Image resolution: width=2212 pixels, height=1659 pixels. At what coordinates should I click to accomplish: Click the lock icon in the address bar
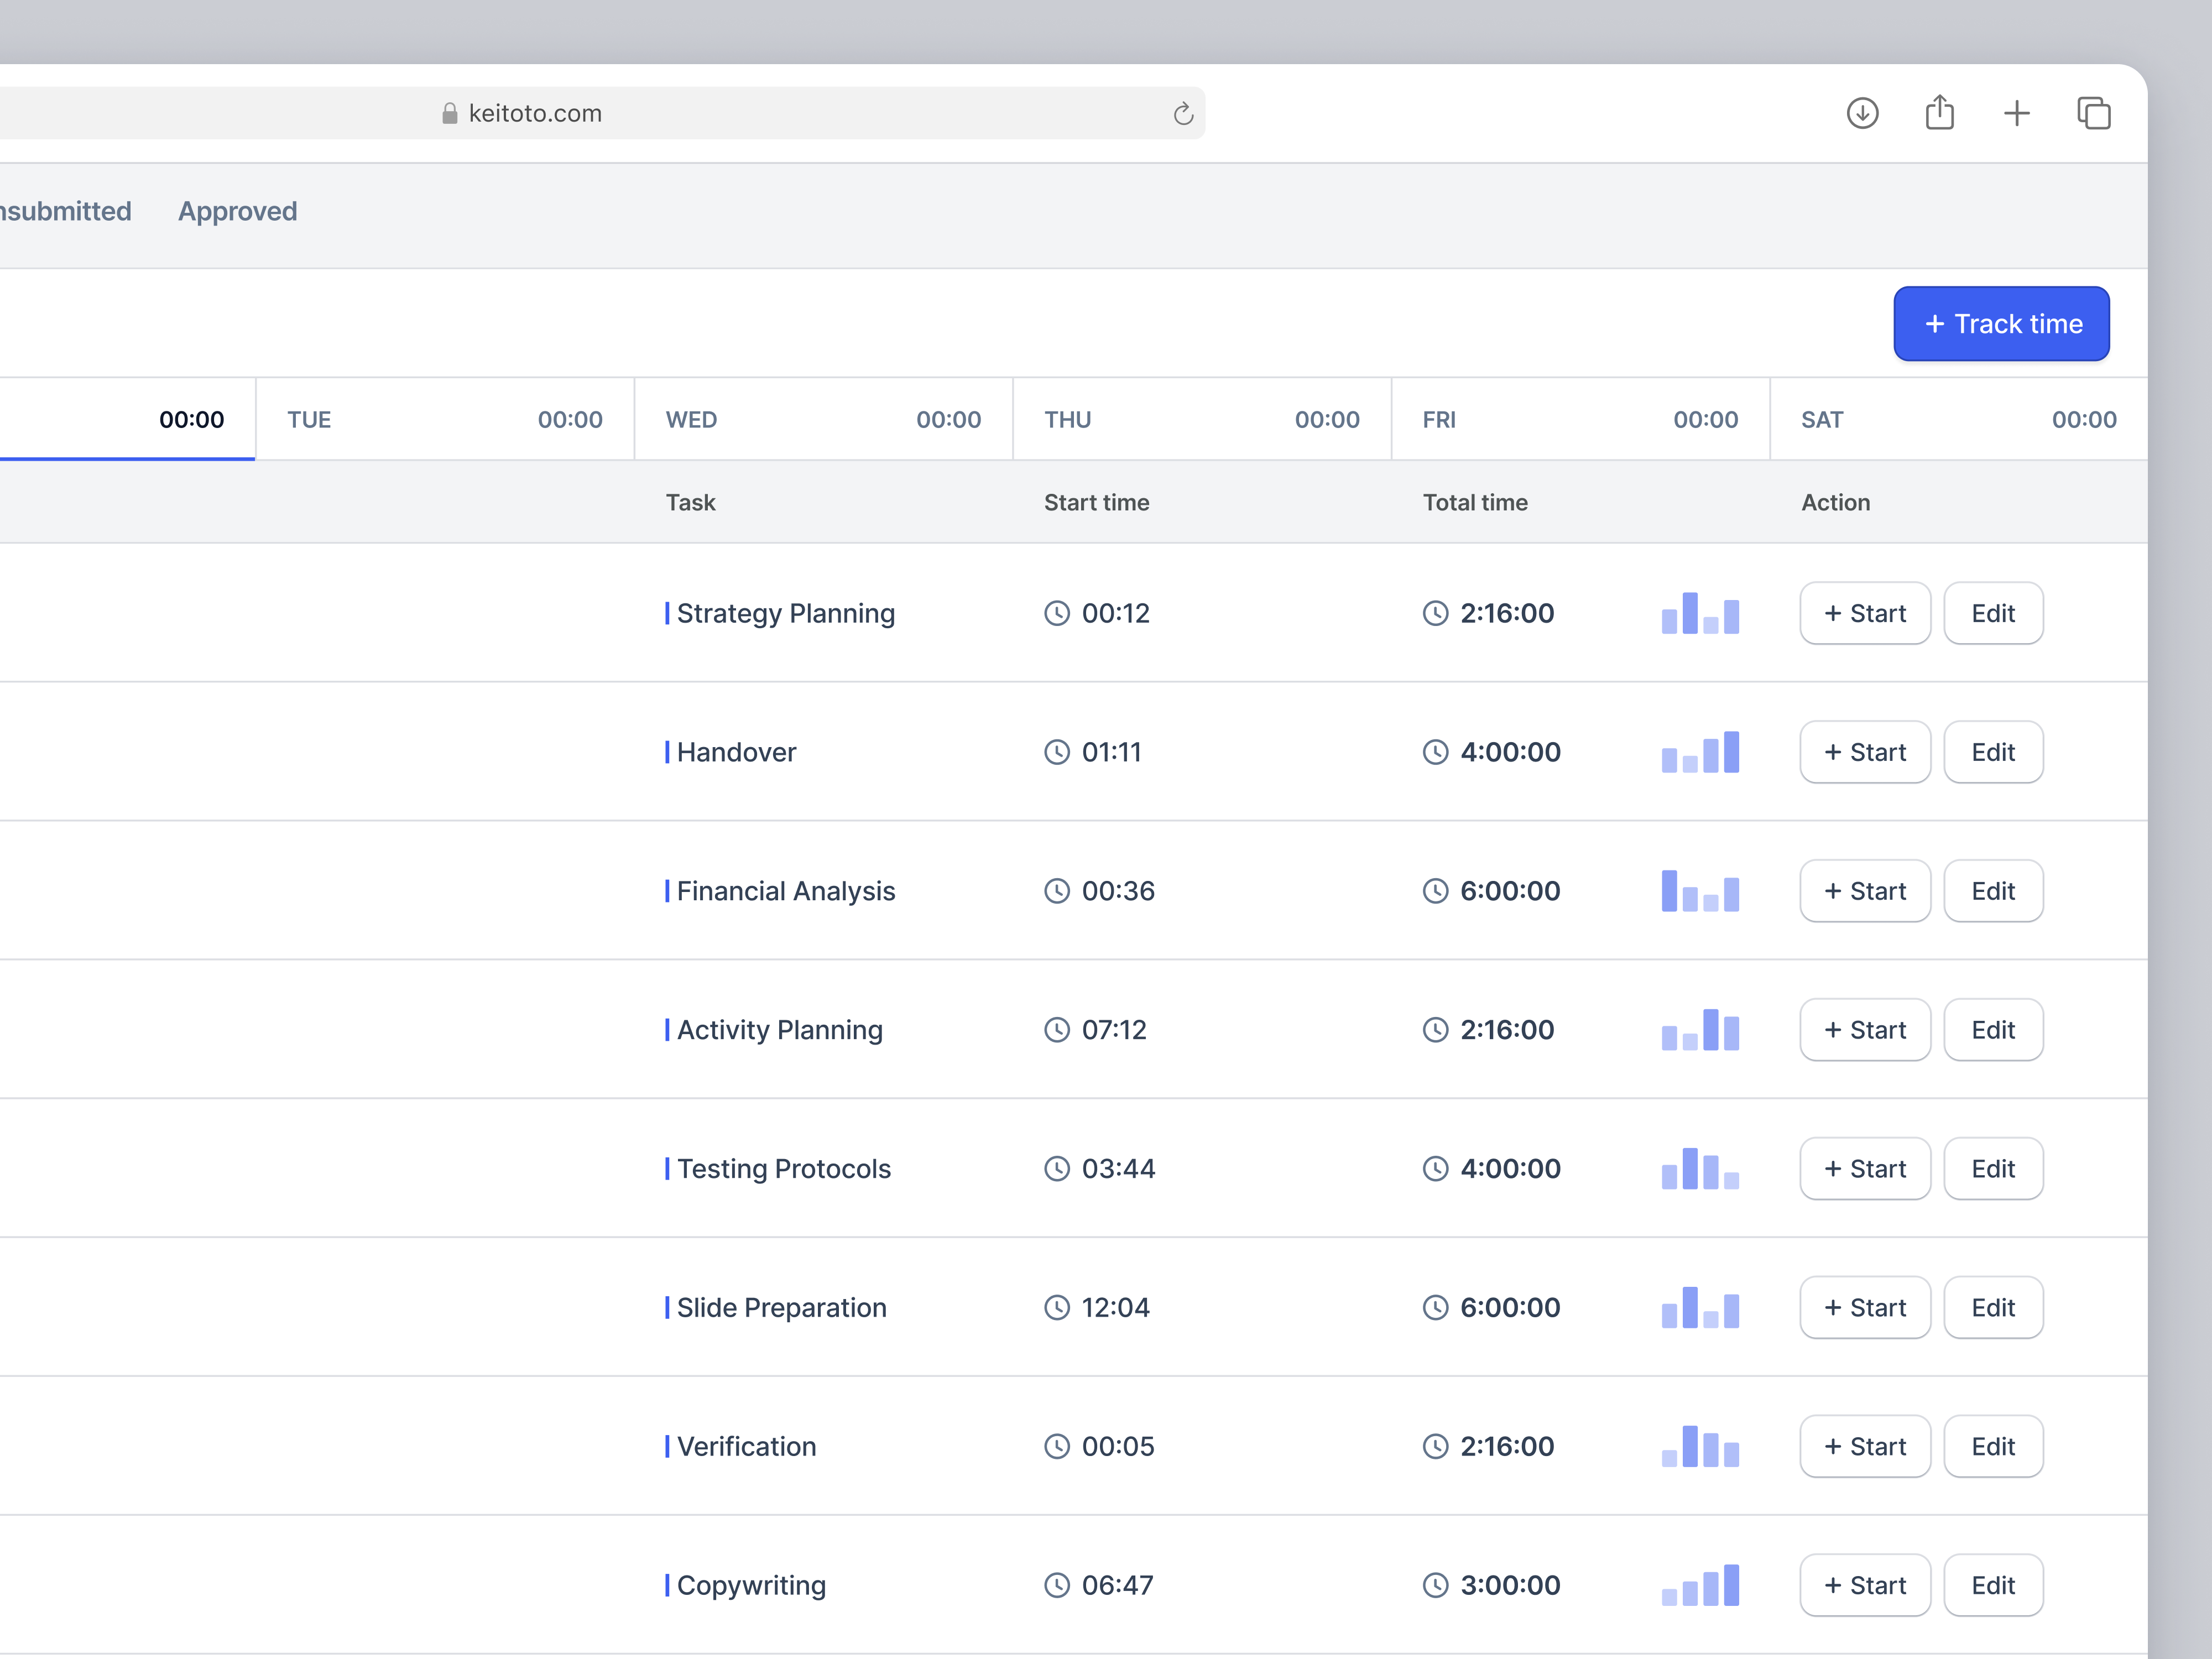point(450,113)
